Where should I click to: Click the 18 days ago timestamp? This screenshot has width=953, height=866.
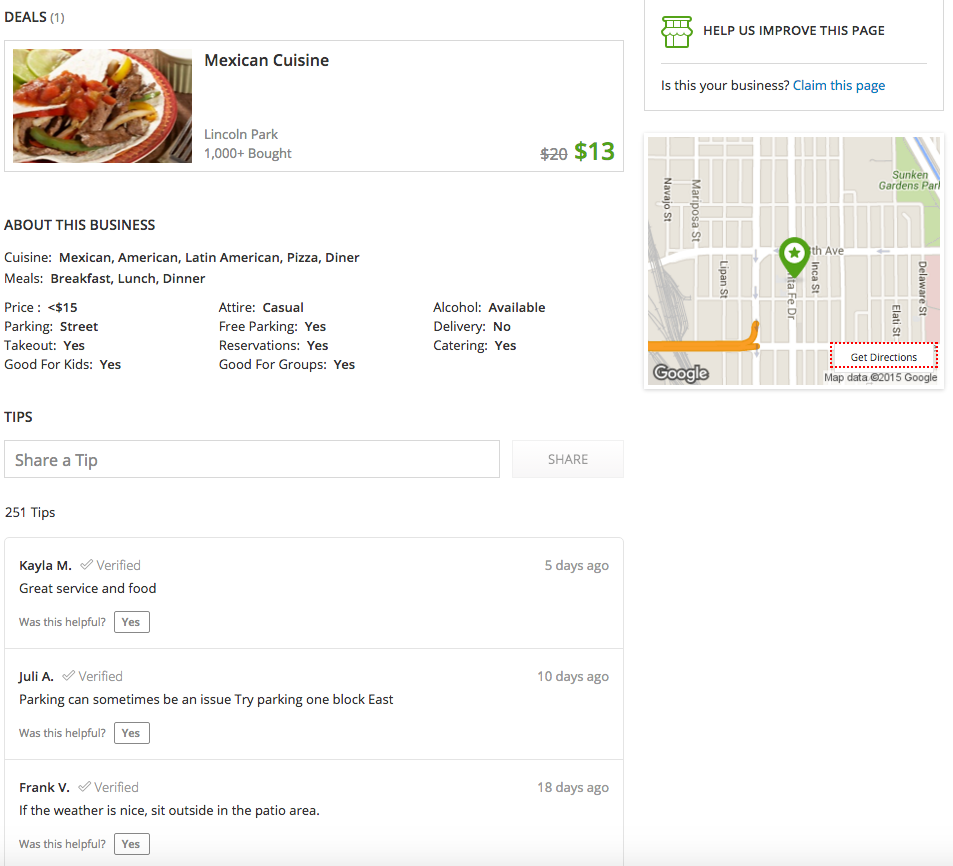pos(573,787)
